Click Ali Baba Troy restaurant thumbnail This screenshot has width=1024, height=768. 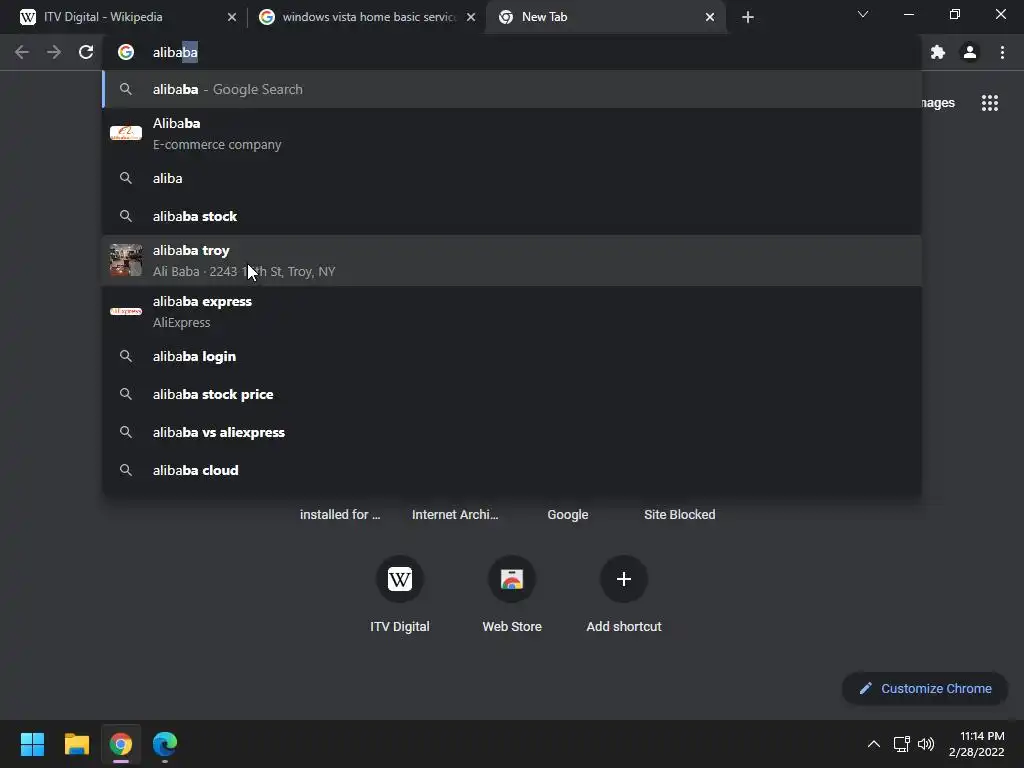pyautogui.click(x=126, y=260)
